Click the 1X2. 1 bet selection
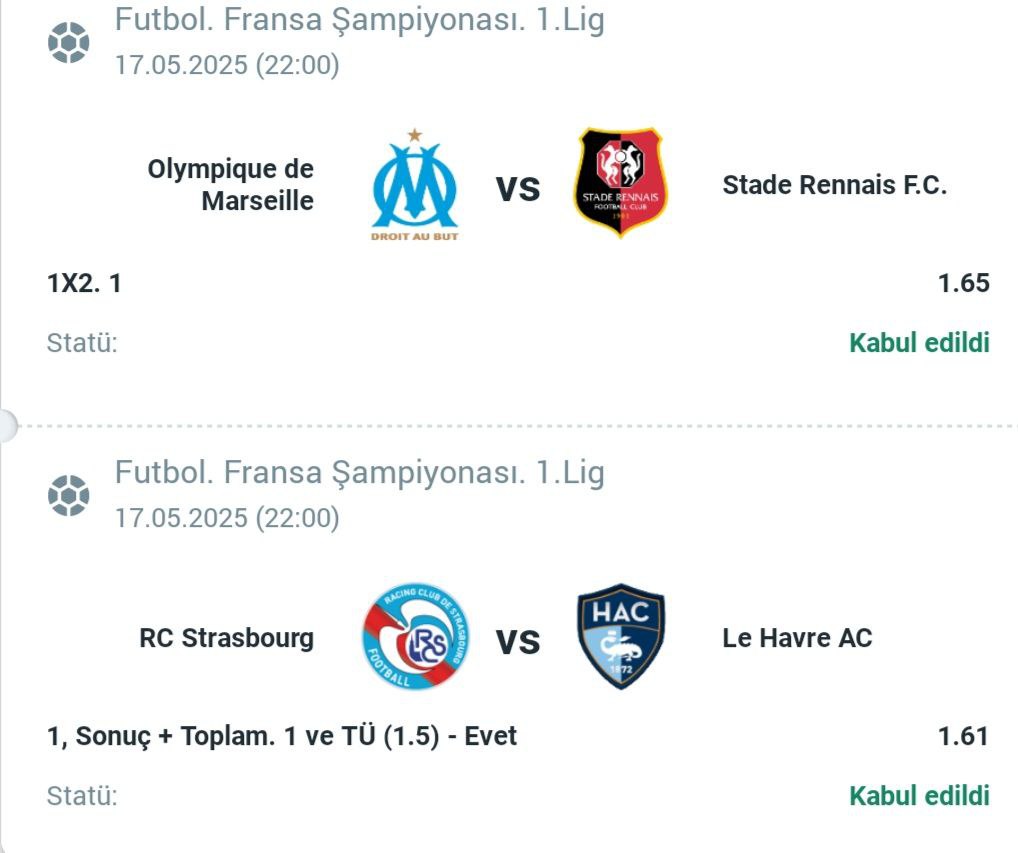 pyautogui.click(x=84, y=284)
